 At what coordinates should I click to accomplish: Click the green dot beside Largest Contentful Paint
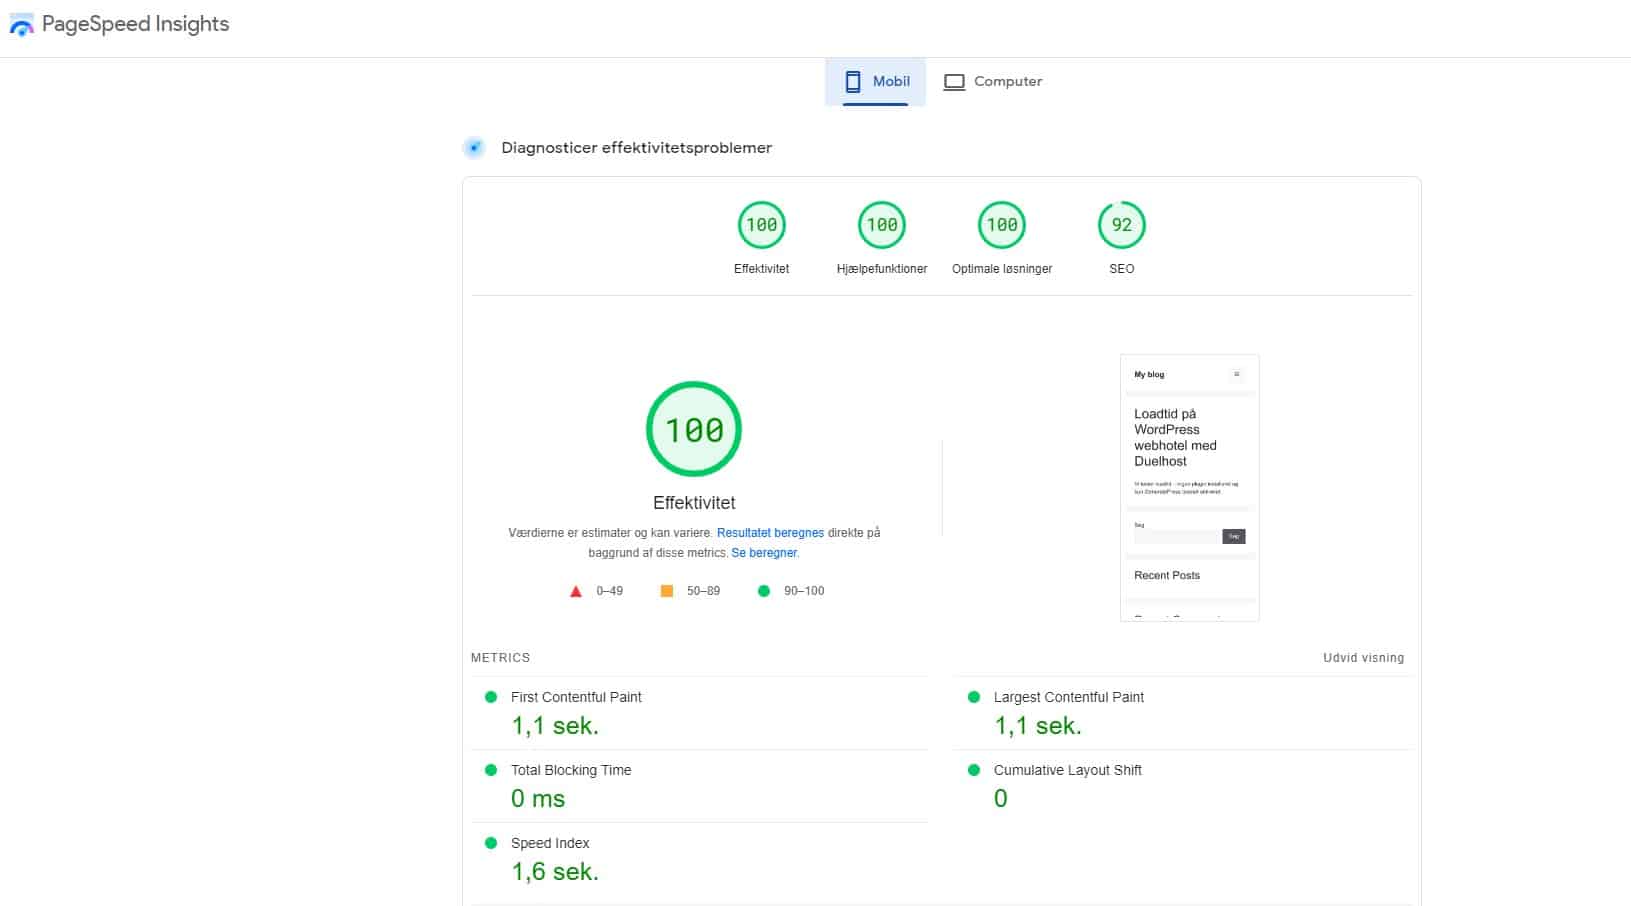coord(974,697)
